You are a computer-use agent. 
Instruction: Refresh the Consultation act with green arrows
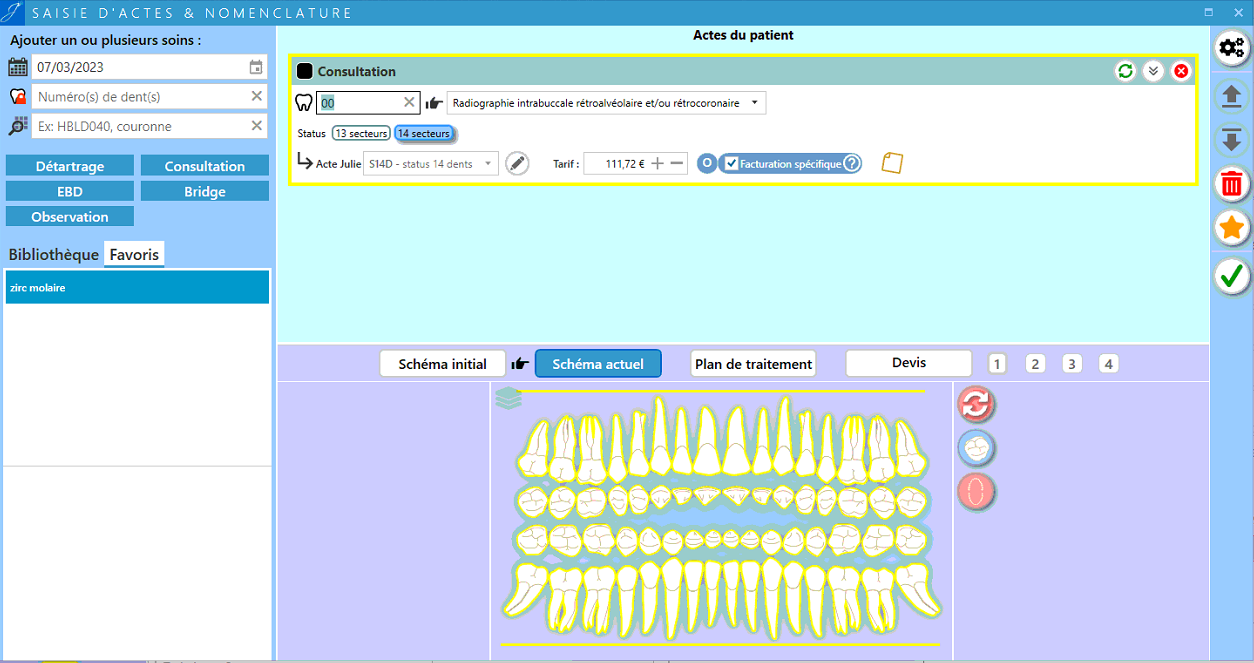[1126, 71]
